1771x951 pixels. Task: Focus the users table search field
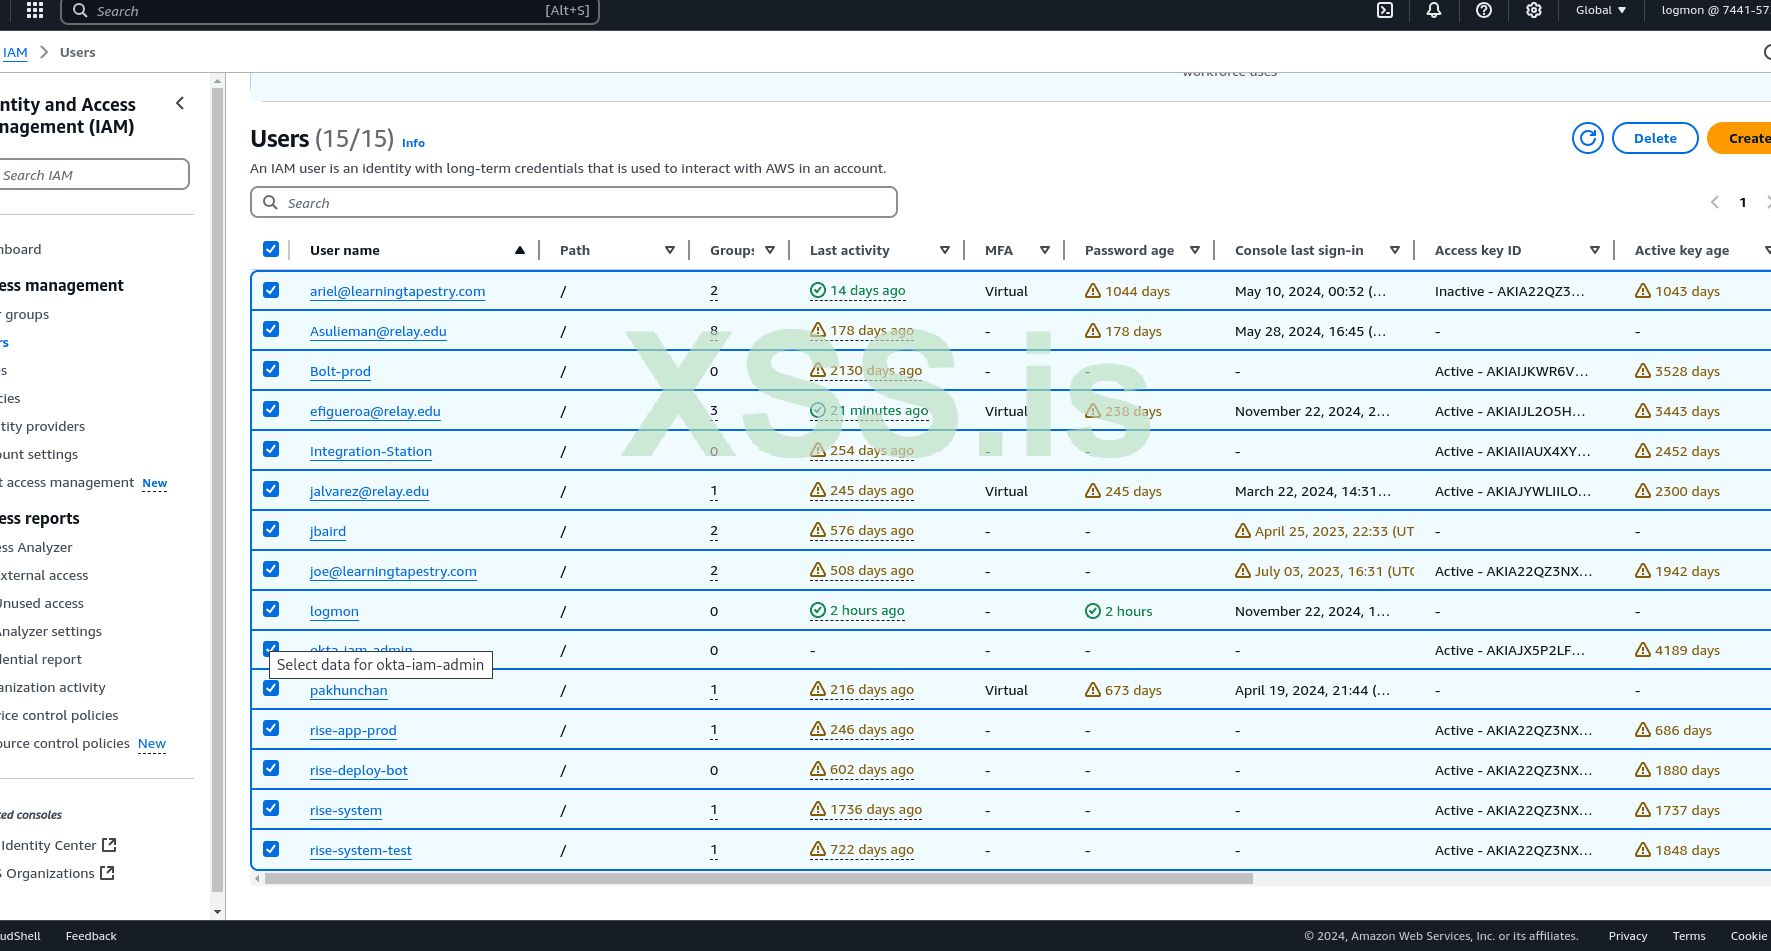pyautogui.click(x=574, y=202)
